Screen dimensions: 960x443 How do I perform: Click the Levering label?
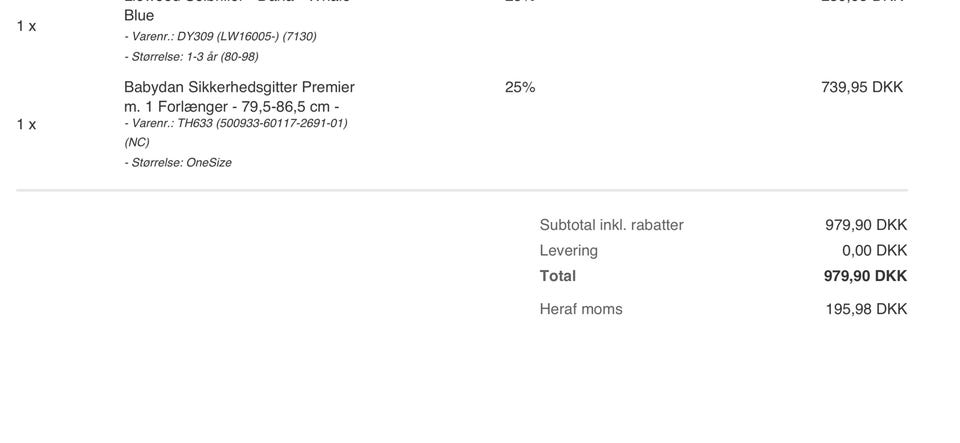point(568,251)
